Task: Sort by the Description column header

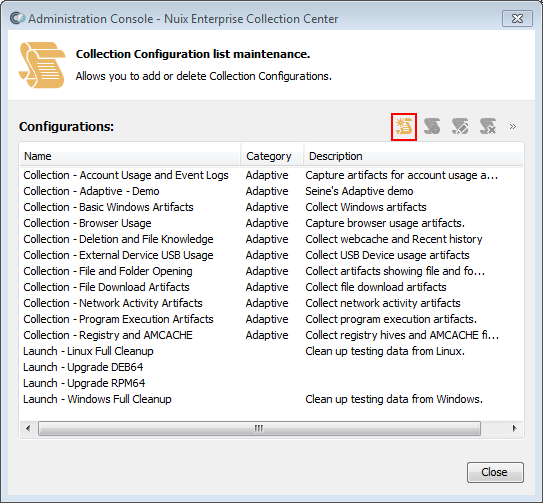Action: coord(413,156)
